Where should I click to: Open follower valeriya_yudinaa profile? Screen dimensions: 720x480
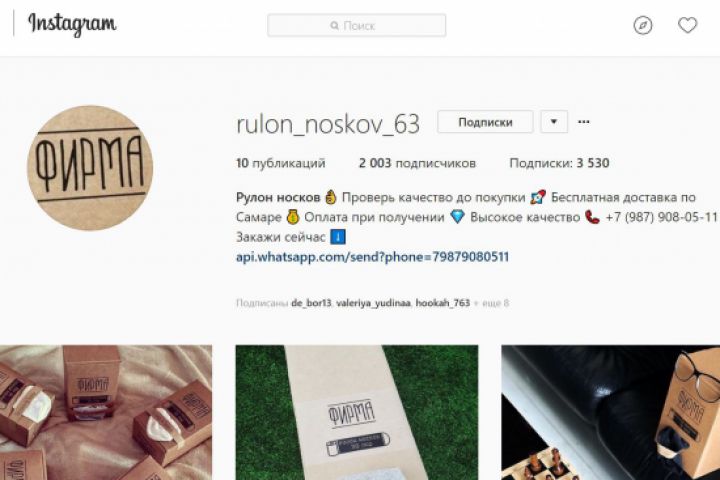click(373, 303)
